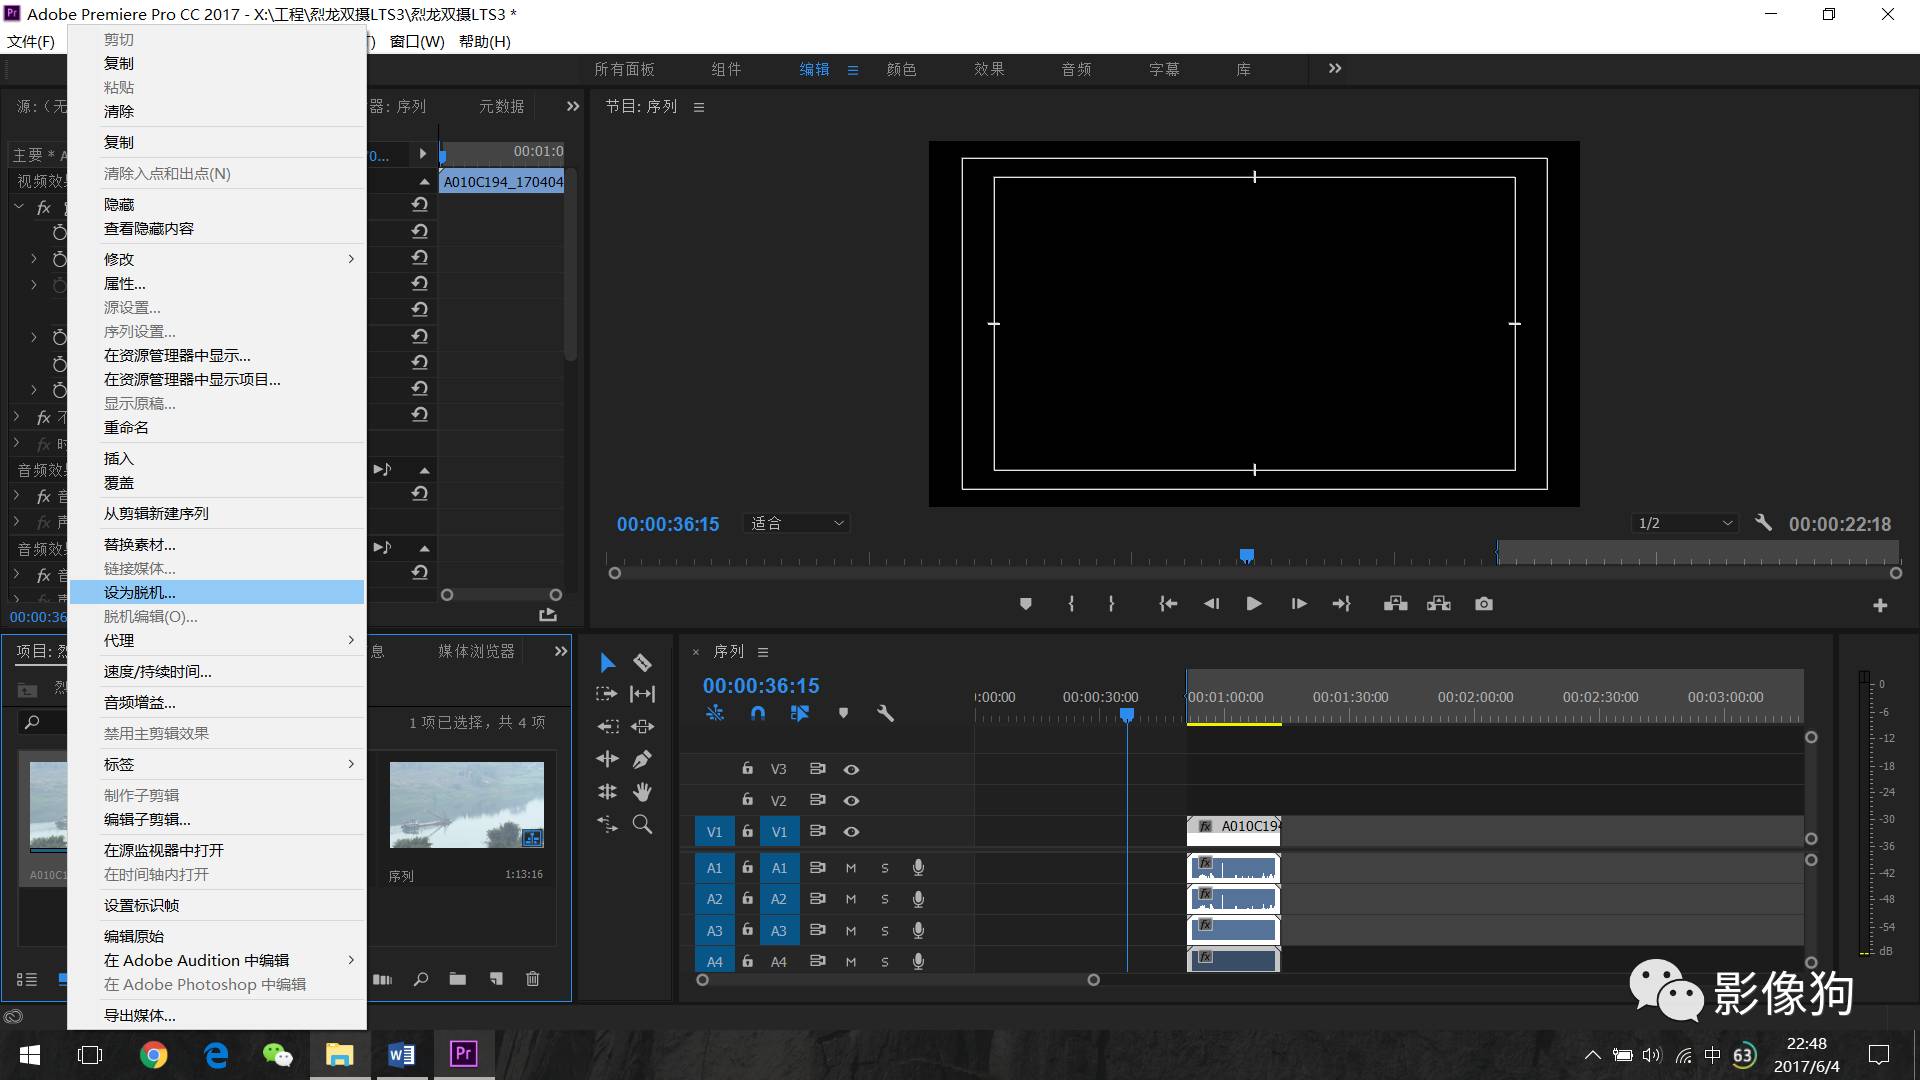Toggle lock on V2 track
This screenshot has height=1080, width=1920.
(x=747, y=800)
